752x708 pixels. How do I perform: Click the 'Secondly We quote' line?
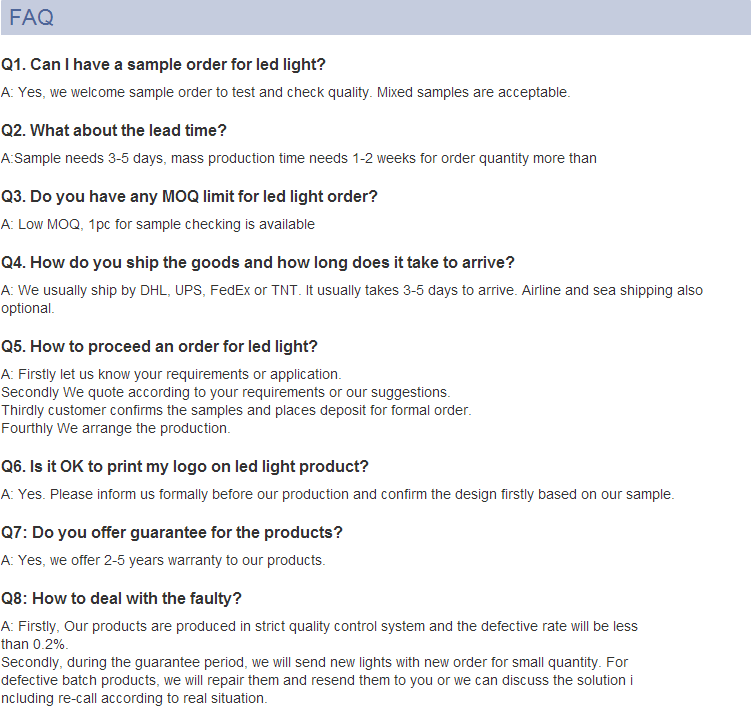pyautogui.click(x=225, y=392)
